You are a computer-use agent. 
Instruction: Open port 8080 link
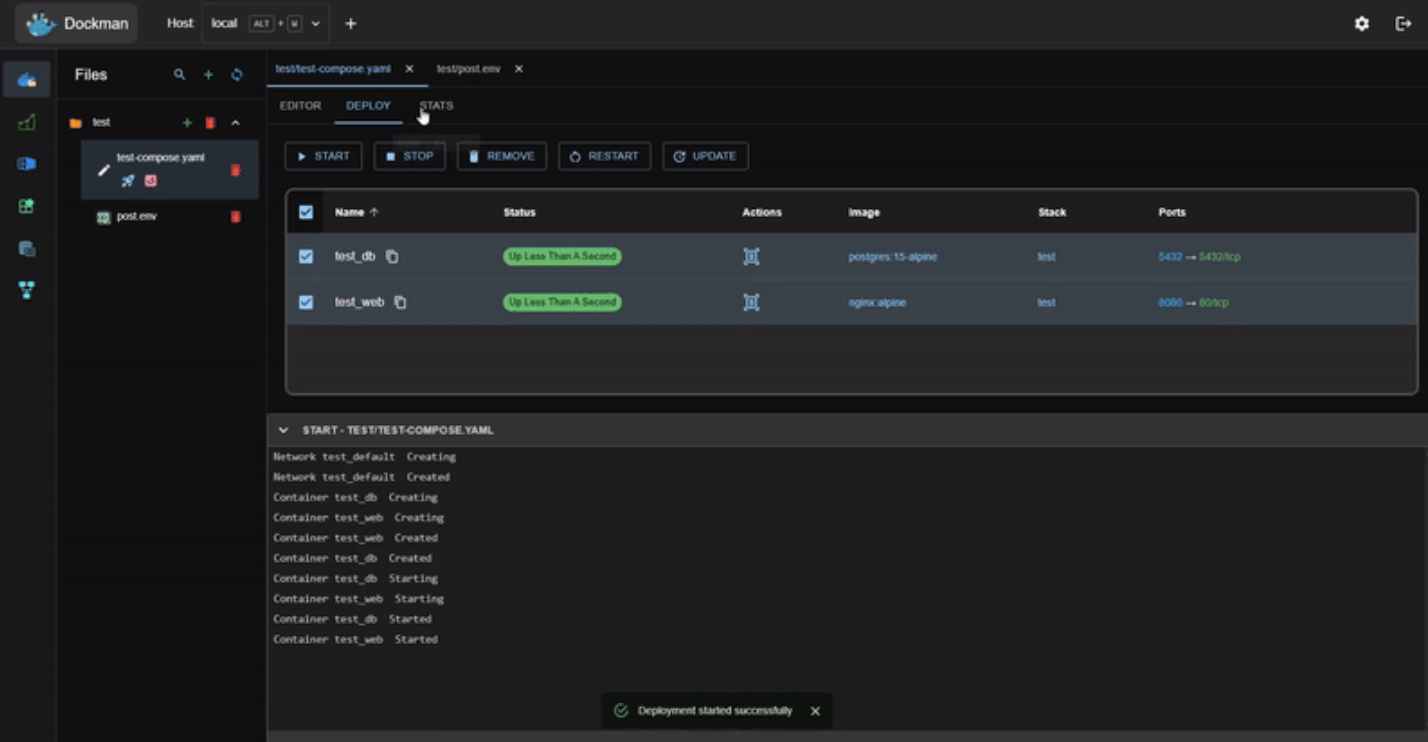coord(1170,302)
